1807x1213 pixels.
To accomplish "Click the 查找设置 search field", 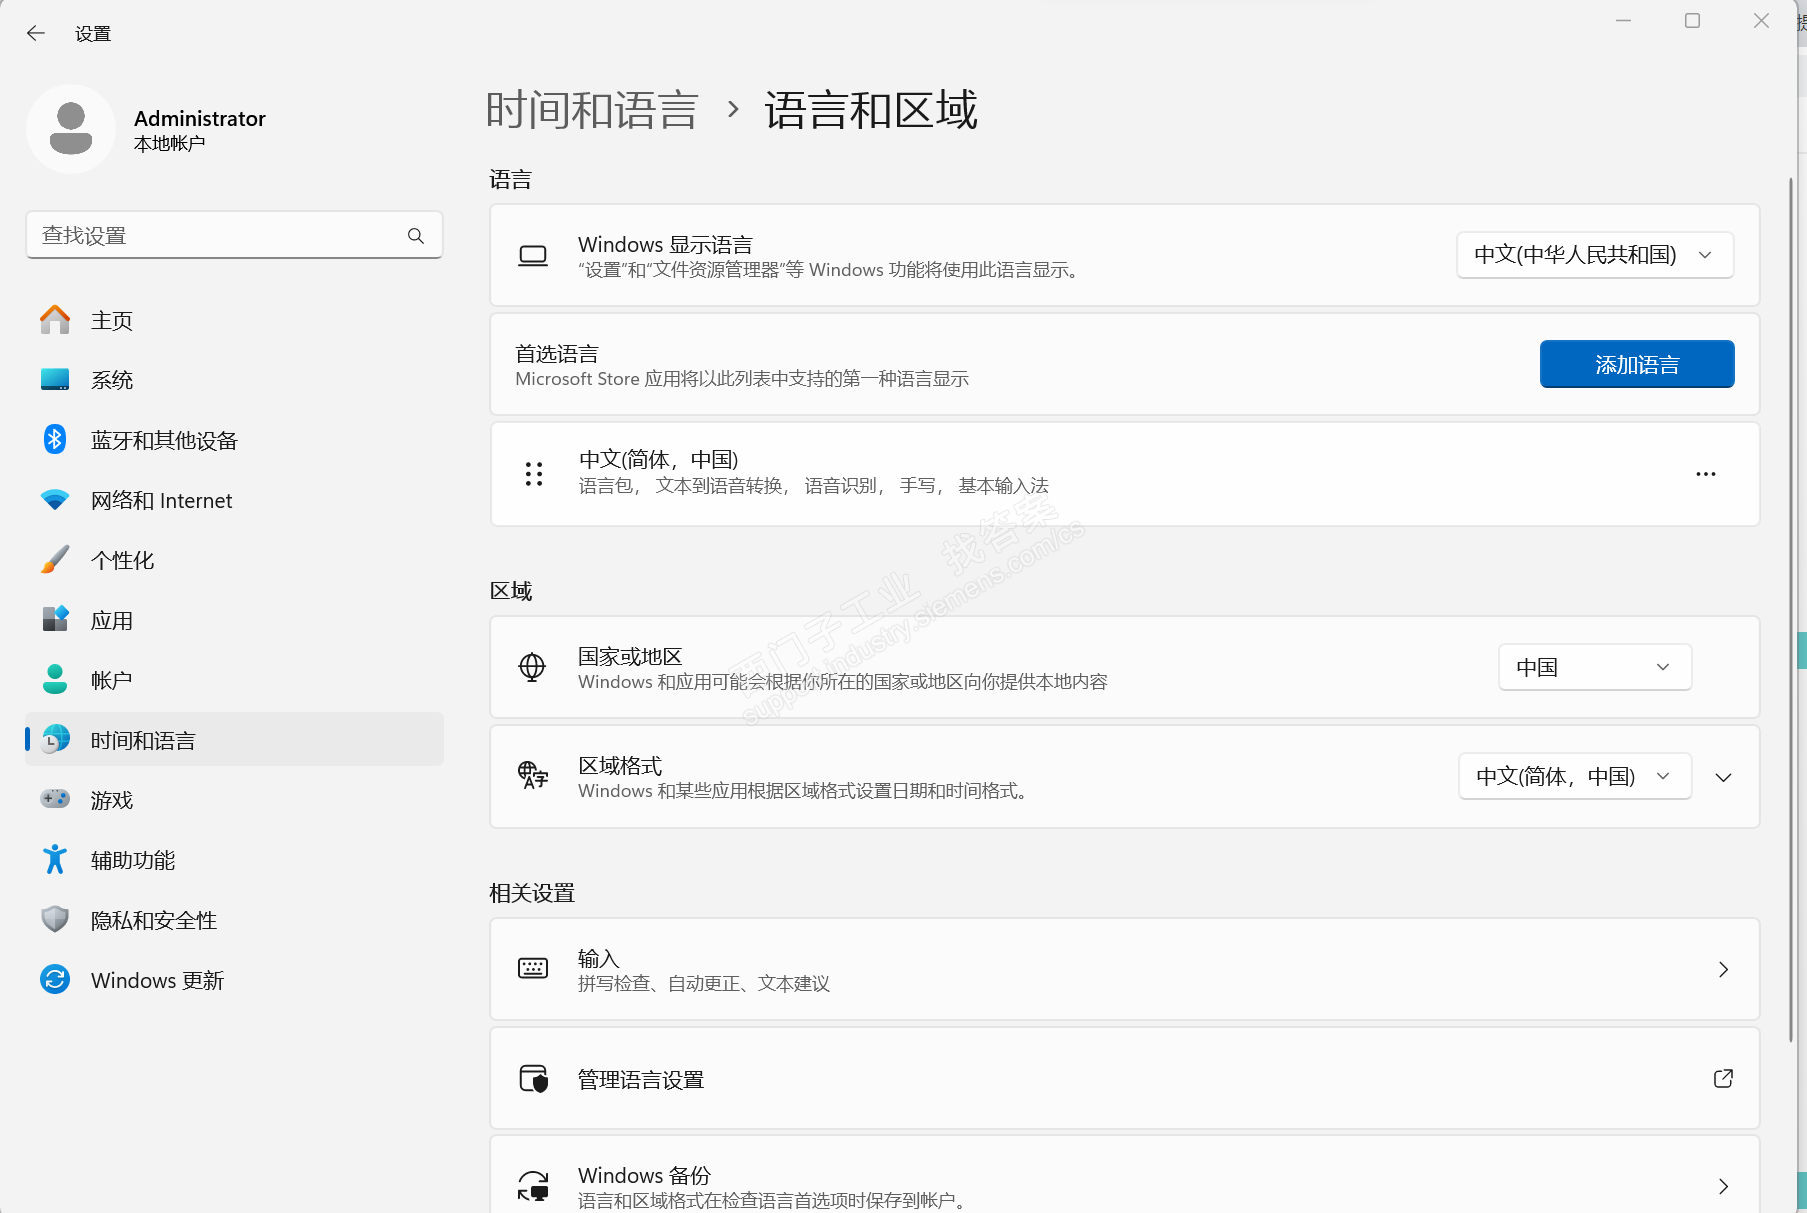I will [x=234, y=235].
